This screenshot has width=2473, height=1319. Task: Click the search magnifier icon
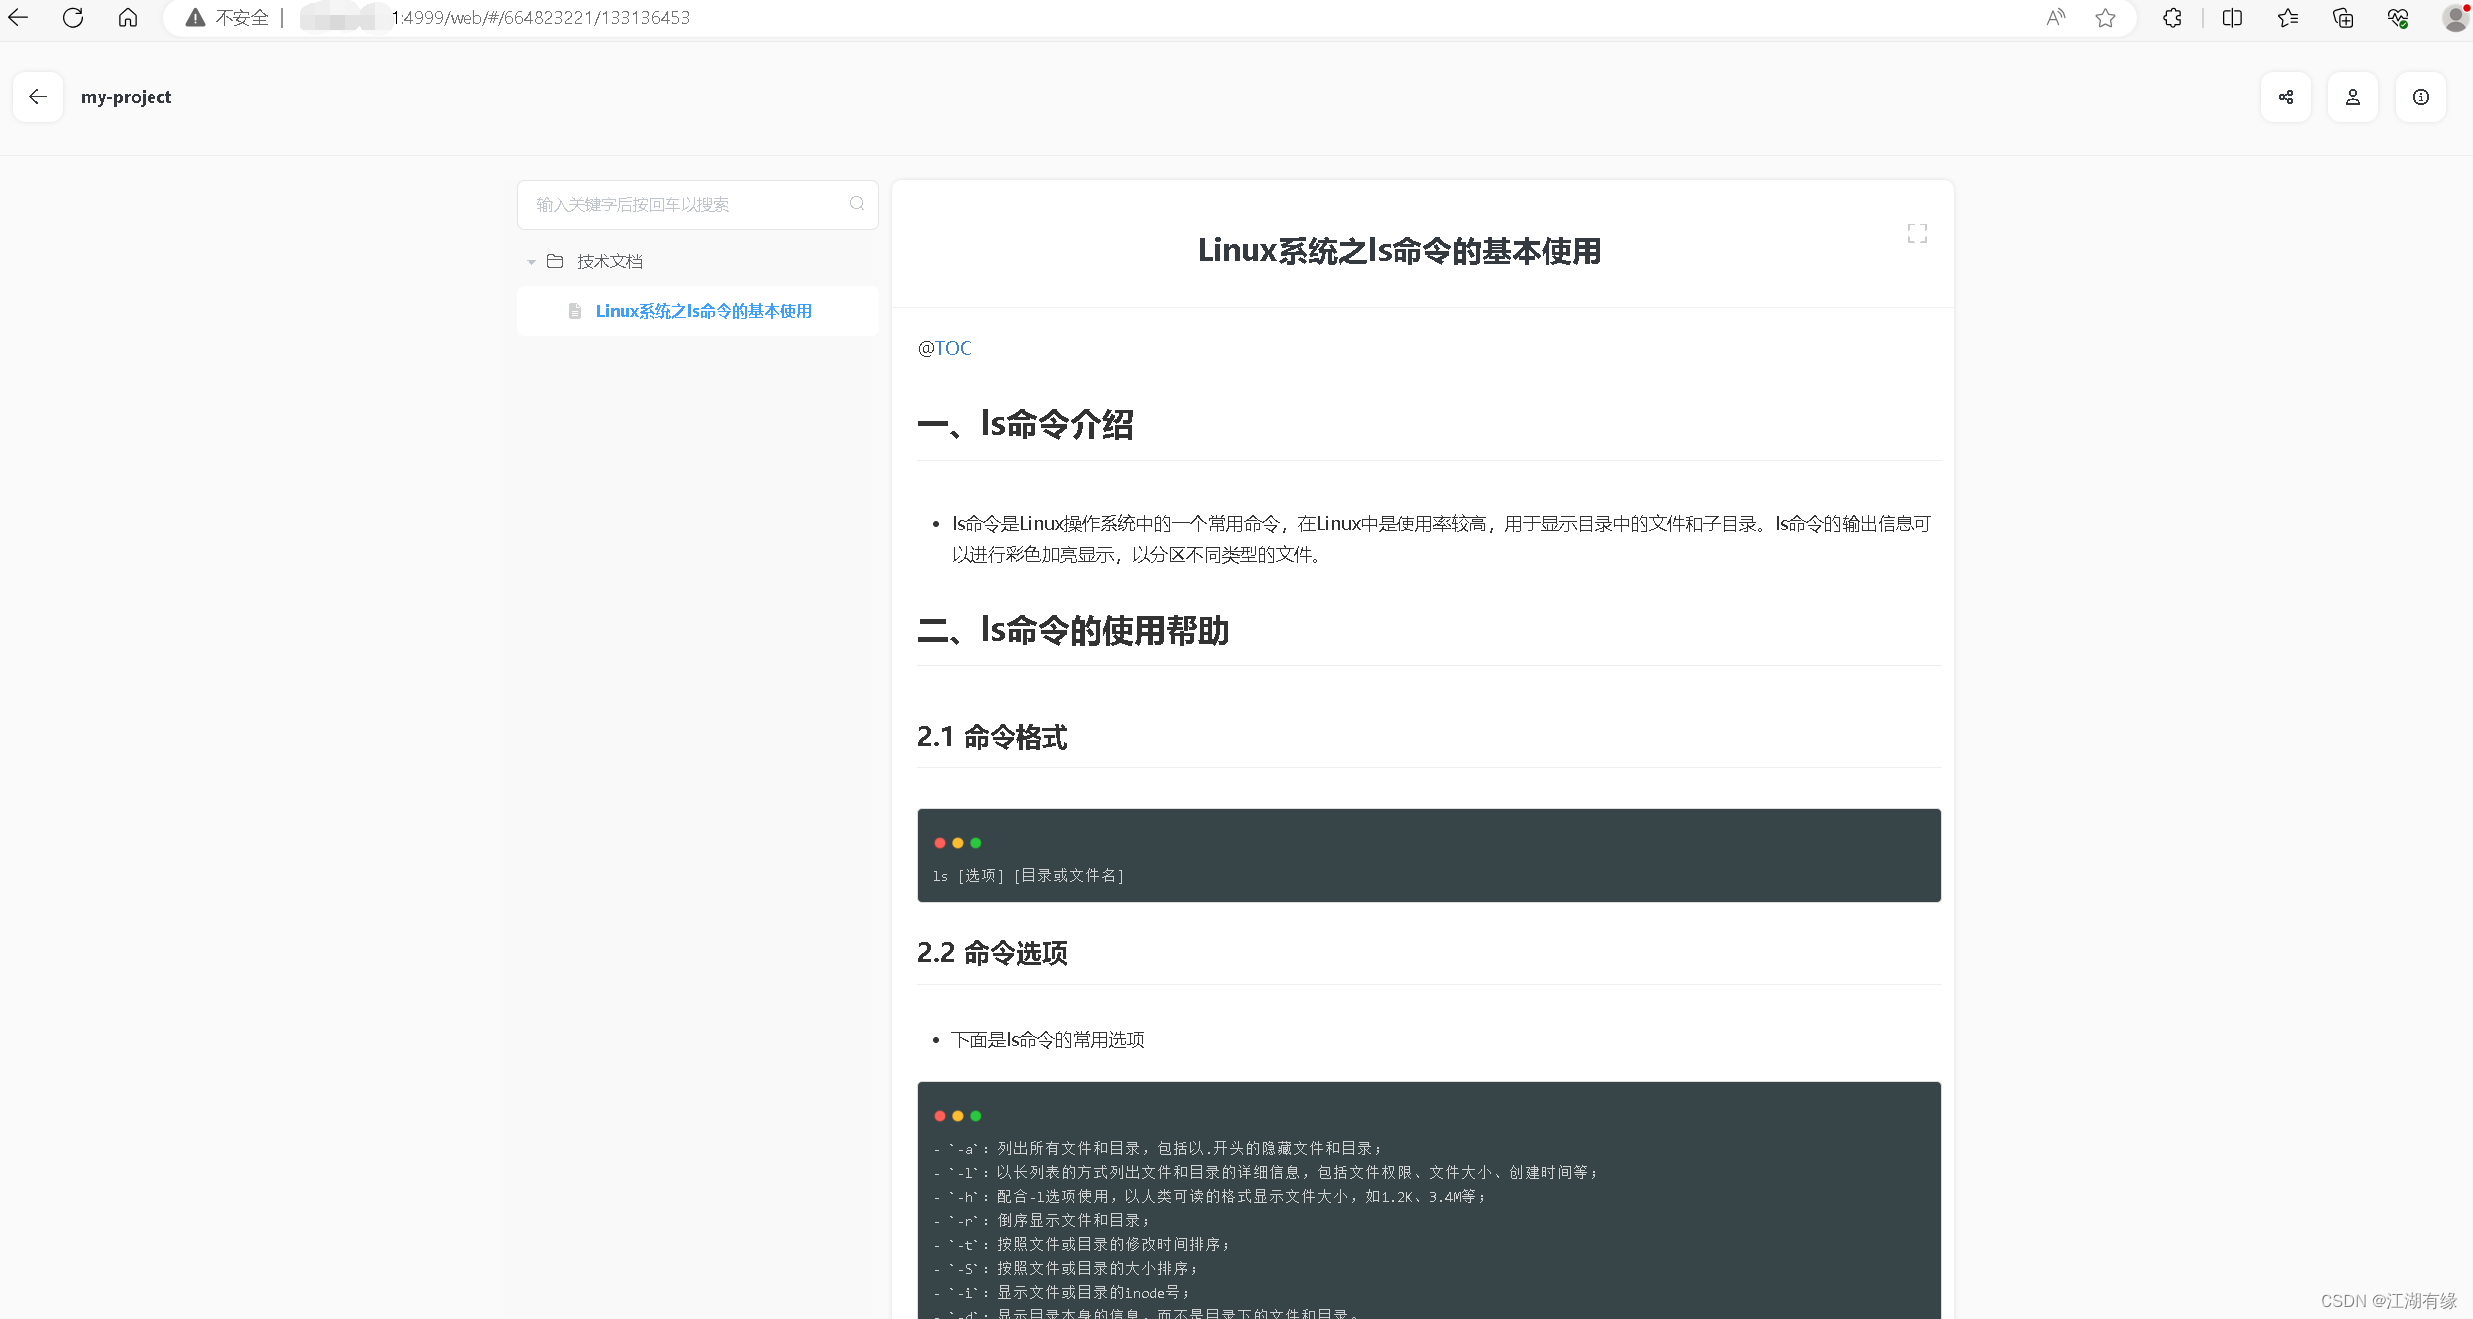[857, 204]
